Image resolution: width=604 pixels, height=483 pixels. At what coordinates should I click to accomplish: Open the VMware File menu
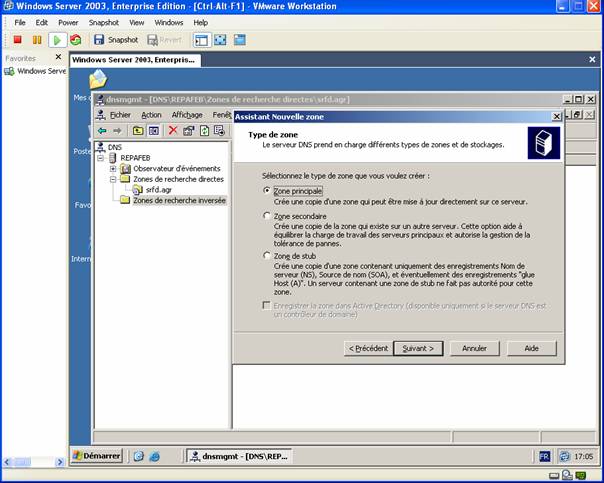pos(20,23)
